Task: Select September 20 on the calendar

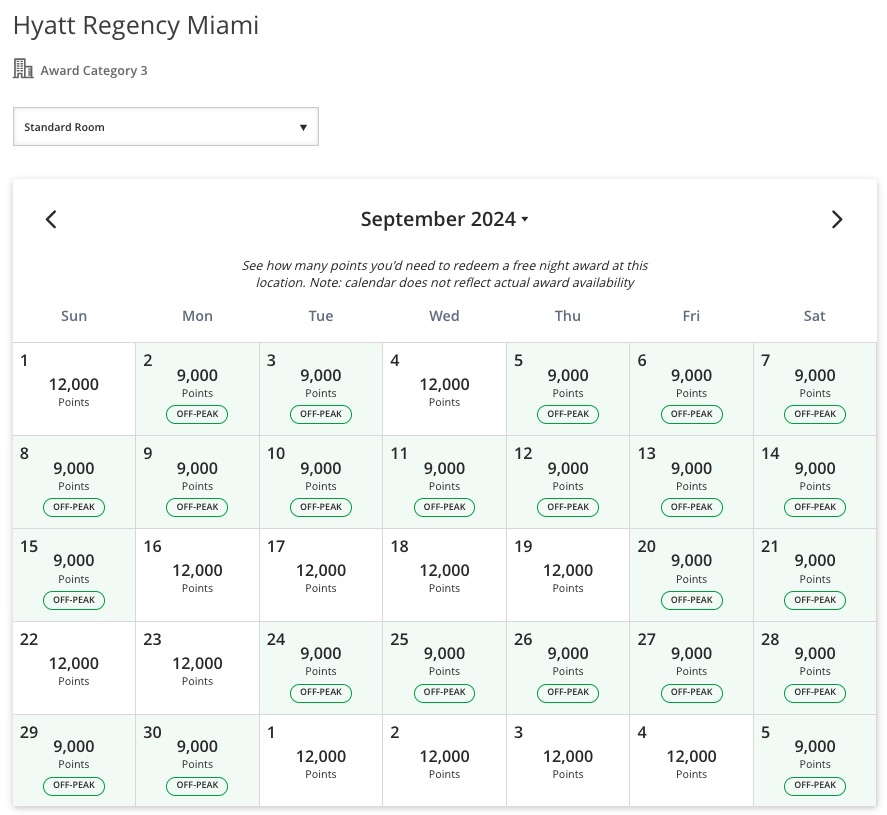Action: (x=691, y=574)
